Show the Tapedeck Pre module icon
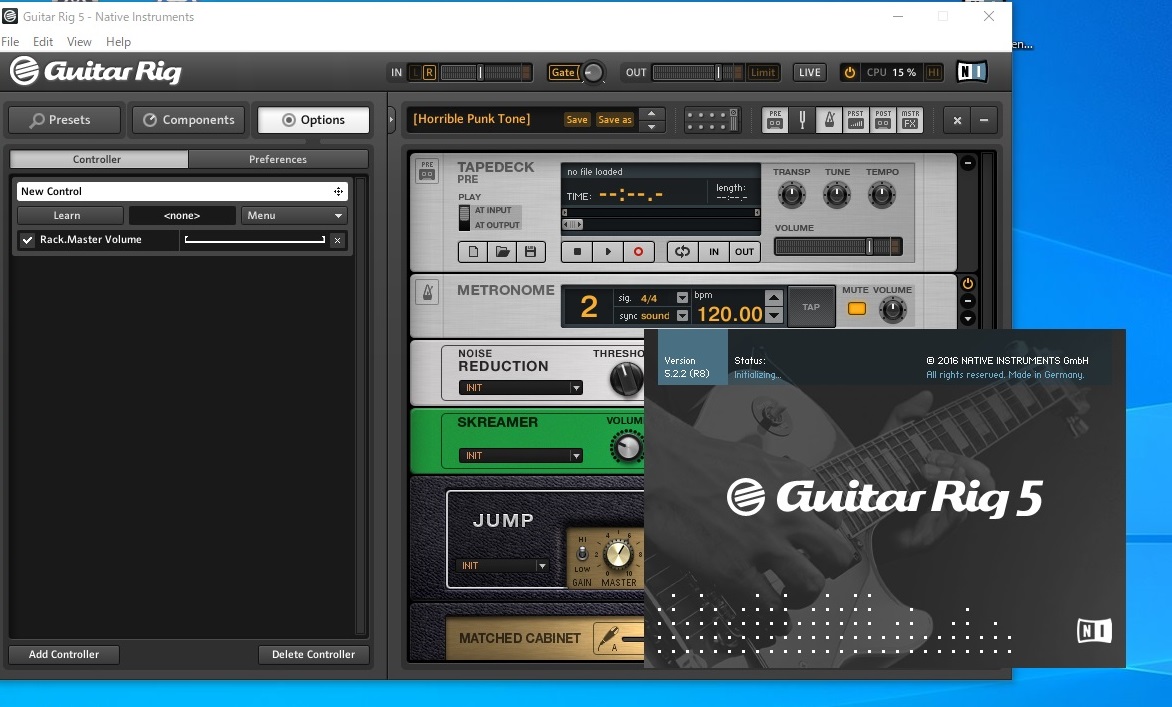 (x=776, y=120)
